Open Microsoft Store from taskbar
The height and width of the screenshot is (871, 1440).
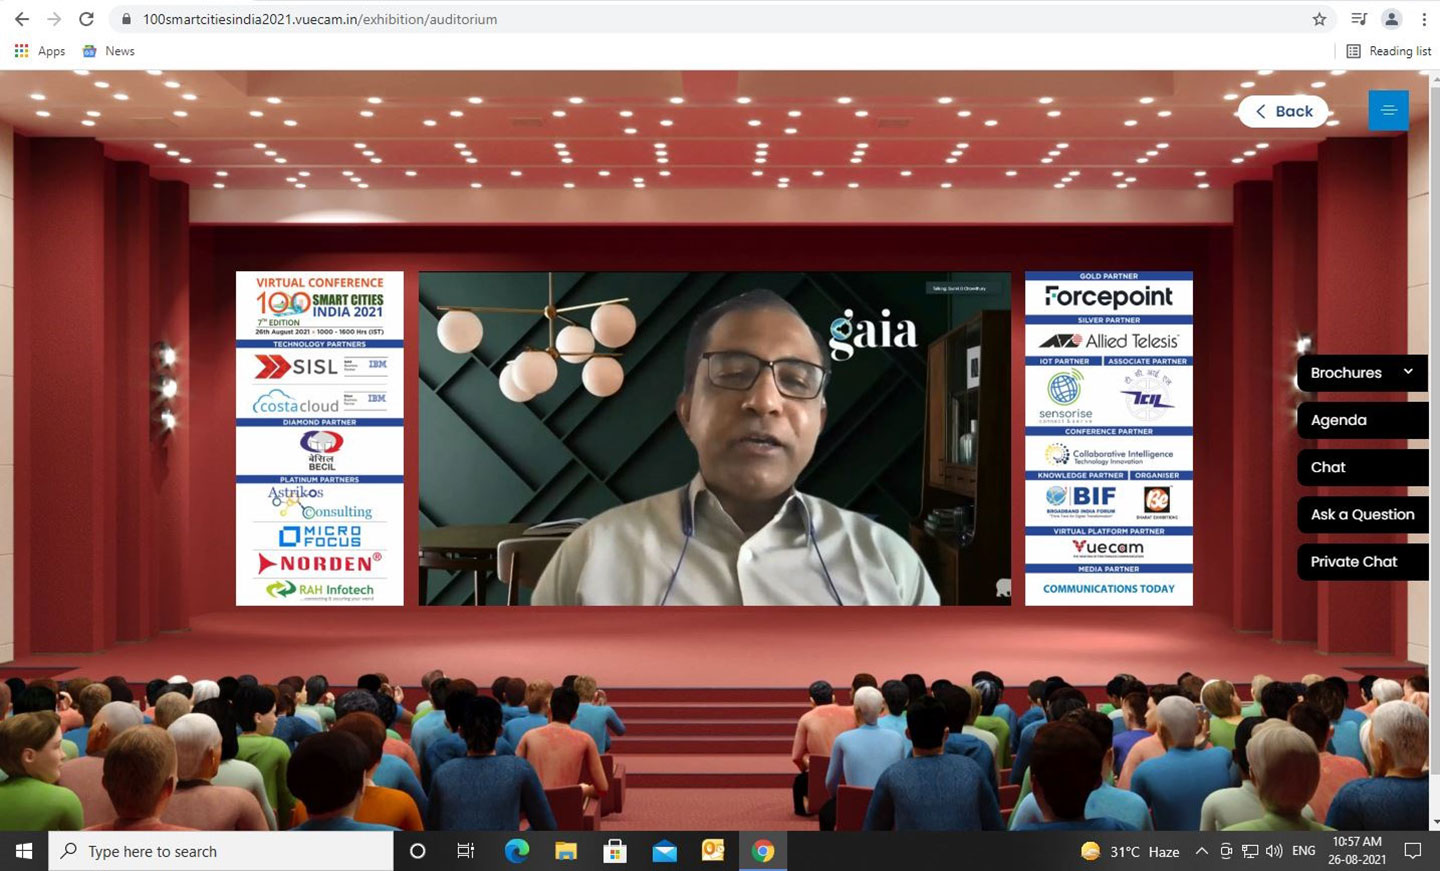tap(615, 851)
